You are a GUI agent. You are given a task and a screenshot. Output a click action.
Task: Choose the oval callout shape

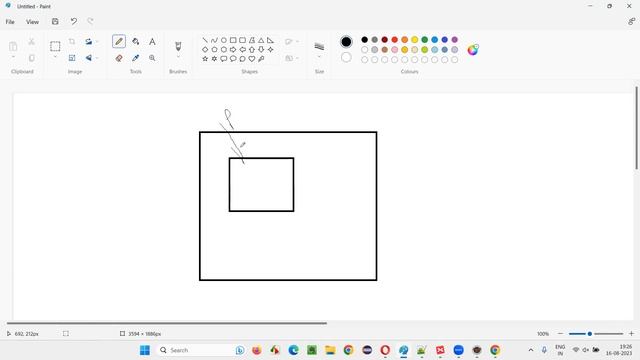[x=233, y=59]
